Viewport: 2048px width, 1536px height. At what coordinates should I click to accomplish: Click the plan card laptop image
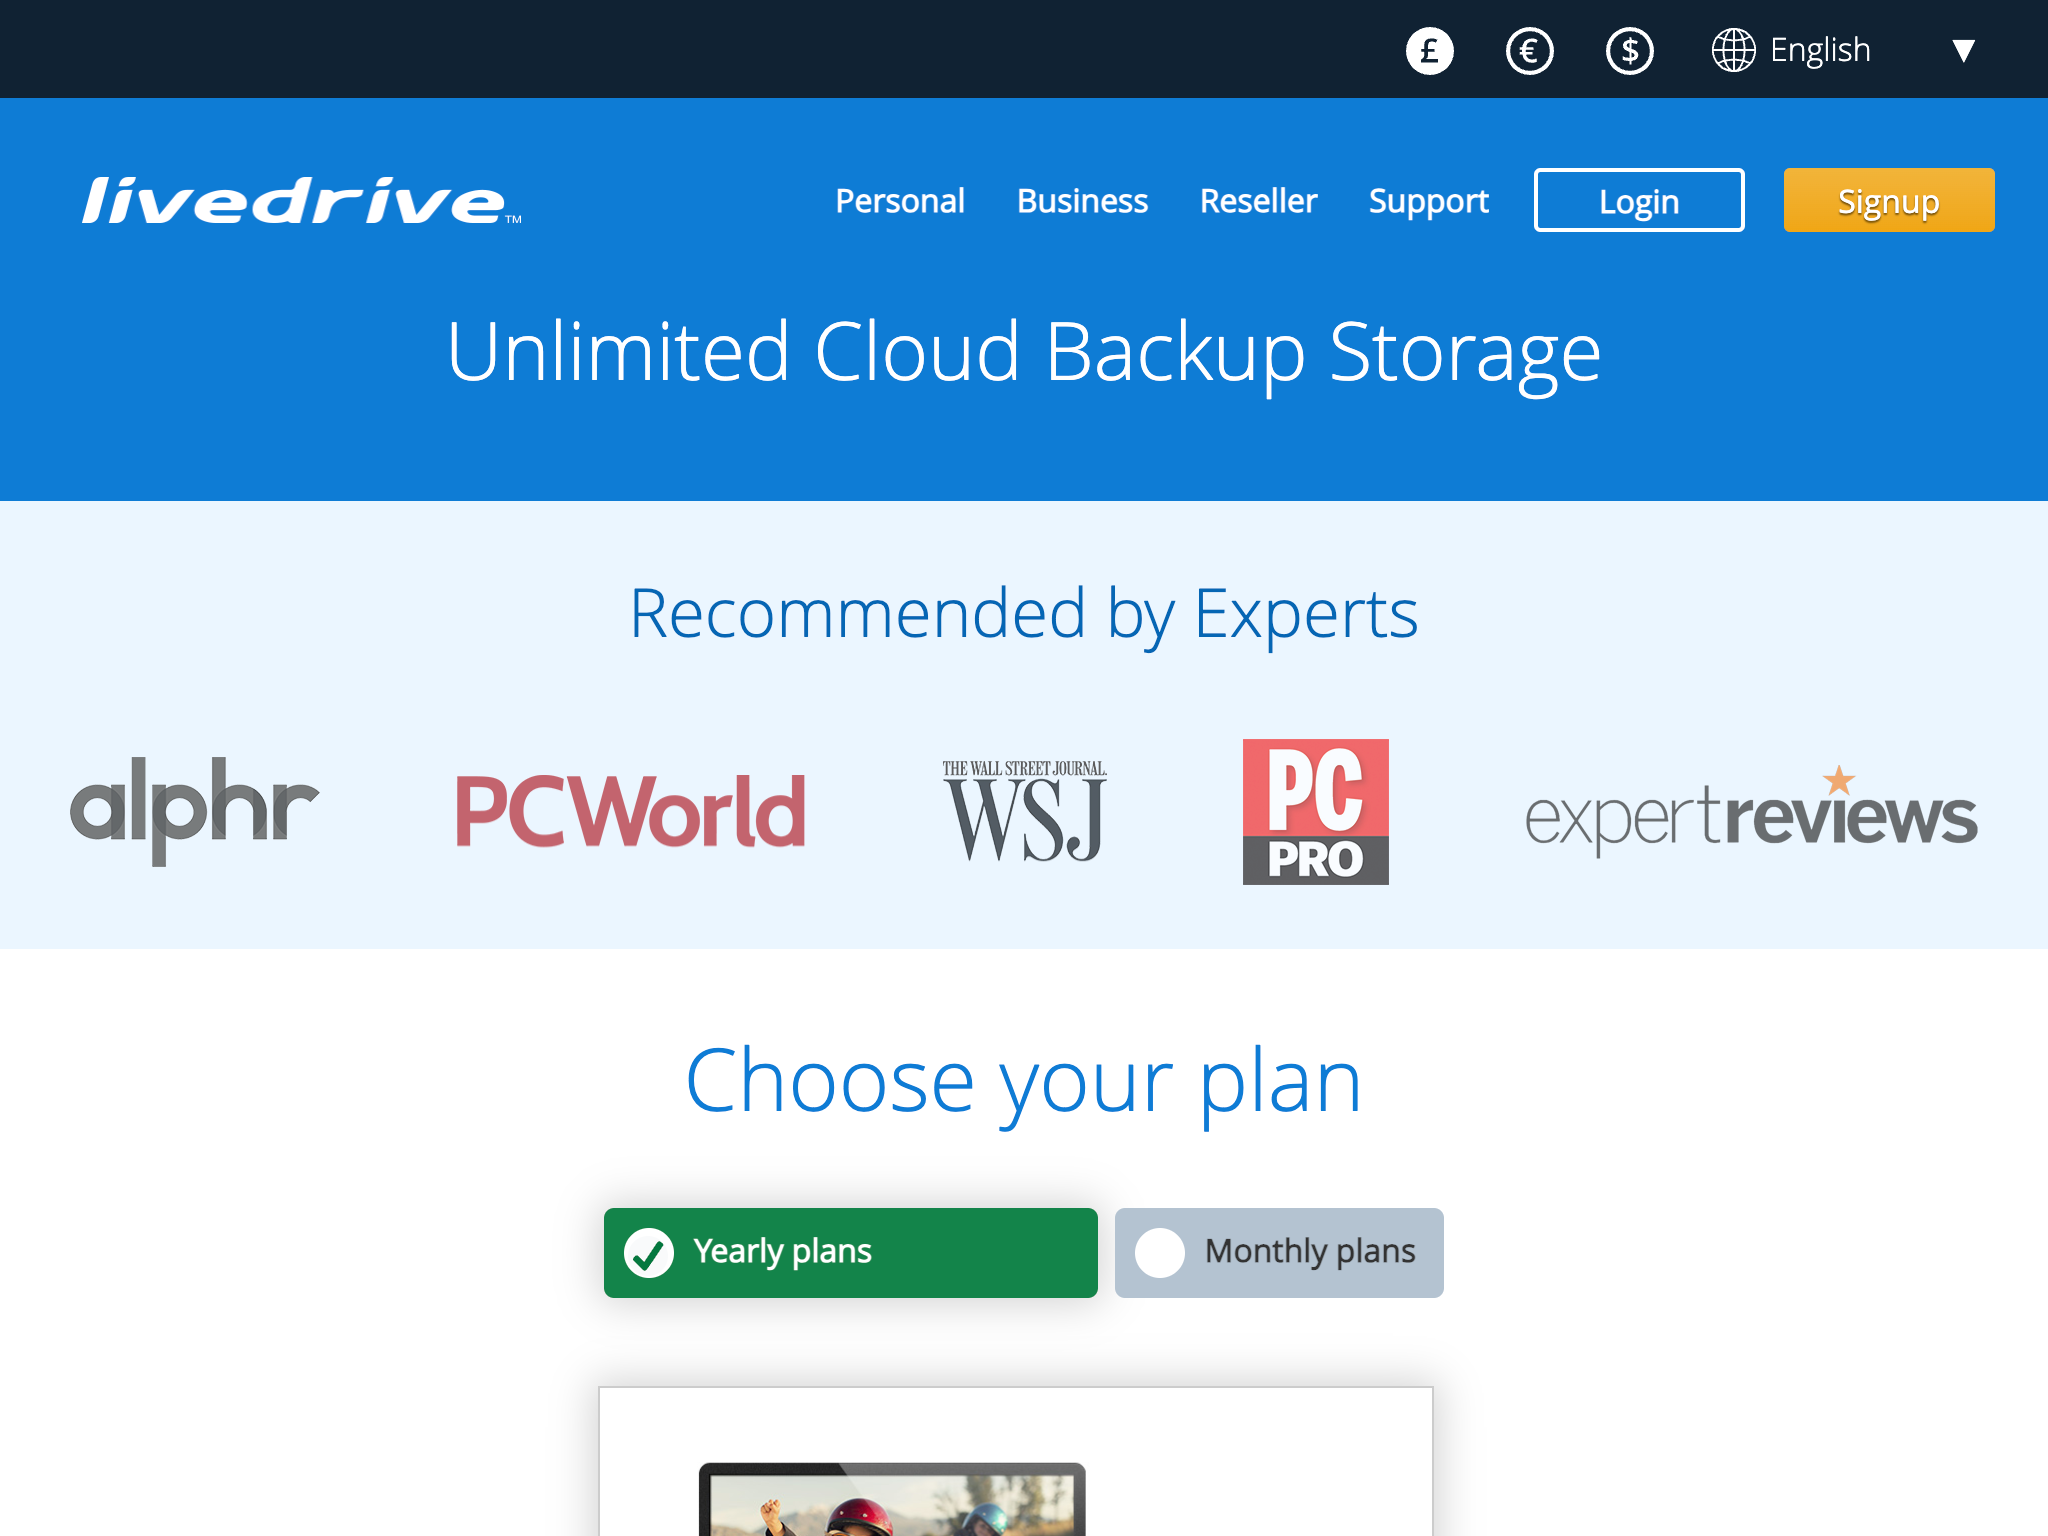click(x=892, y=1499)
